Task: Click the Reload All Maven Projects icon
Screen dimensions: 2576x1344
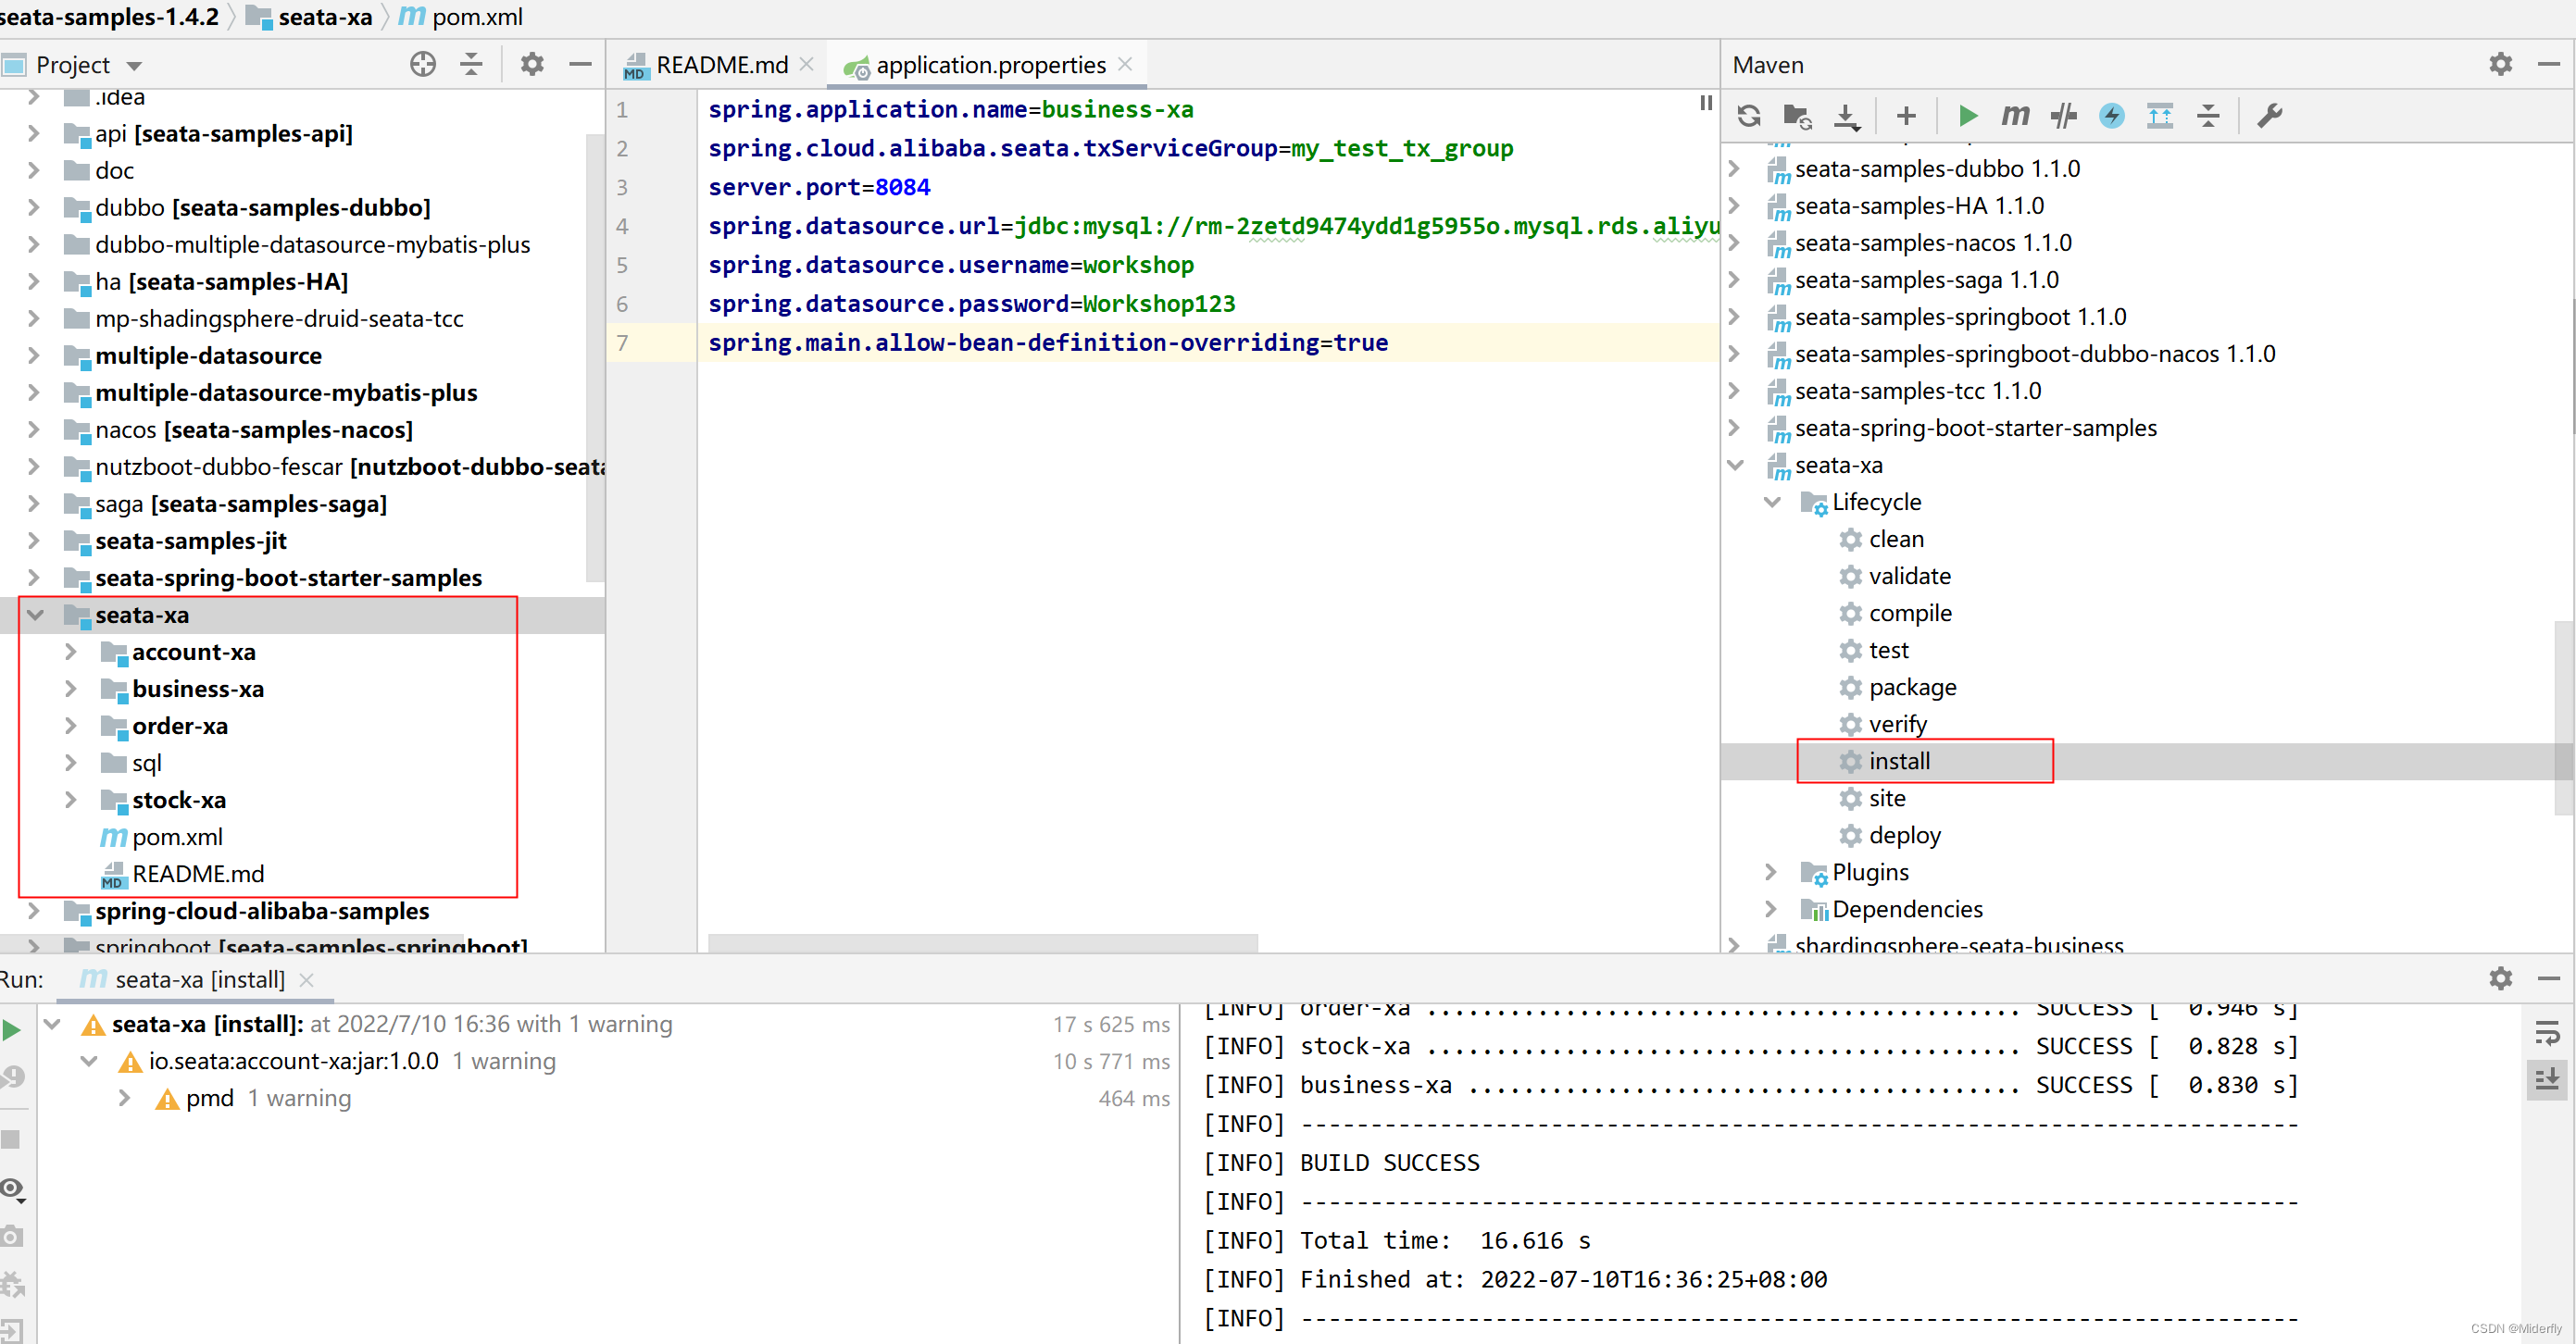Action: (1748, 116)
